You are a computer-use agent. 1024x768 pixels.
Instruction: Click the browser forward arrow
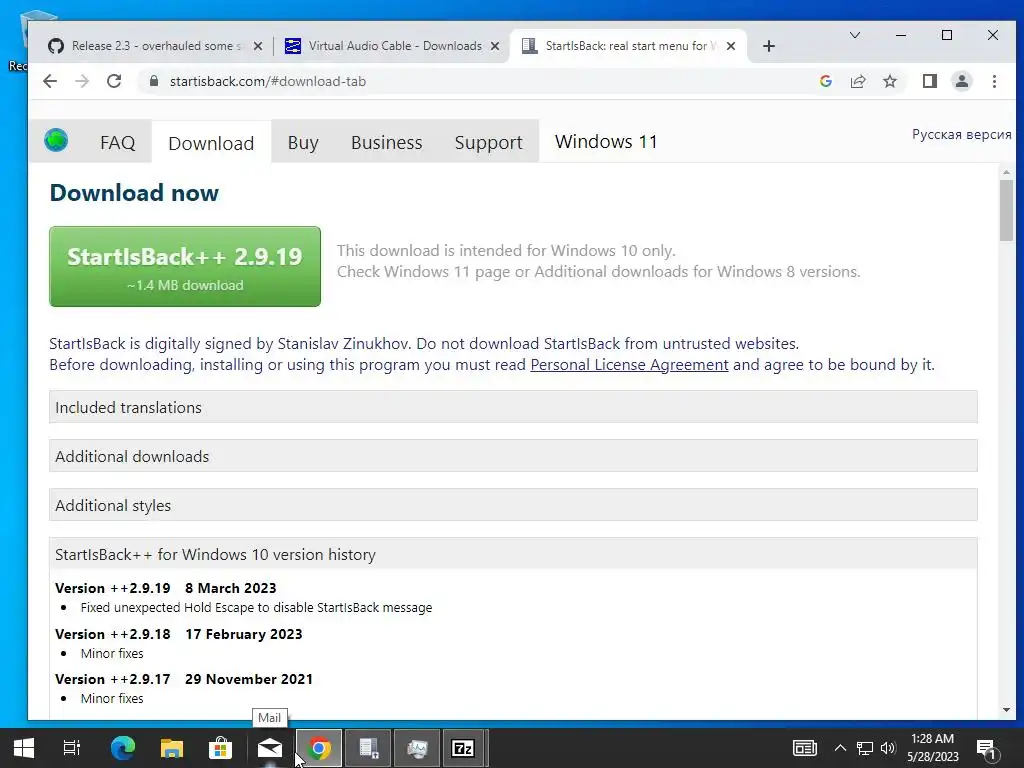click(82, 82)
